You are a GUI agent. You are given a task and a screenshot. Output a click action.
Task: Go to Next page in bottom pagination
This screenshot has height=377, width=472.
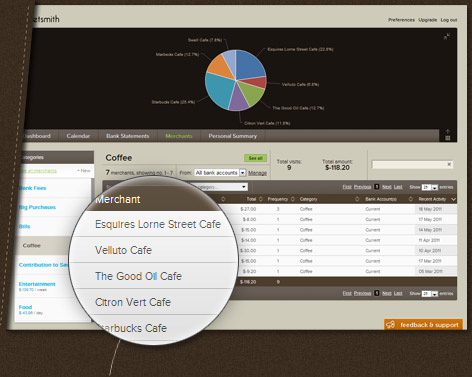point(387,293)
